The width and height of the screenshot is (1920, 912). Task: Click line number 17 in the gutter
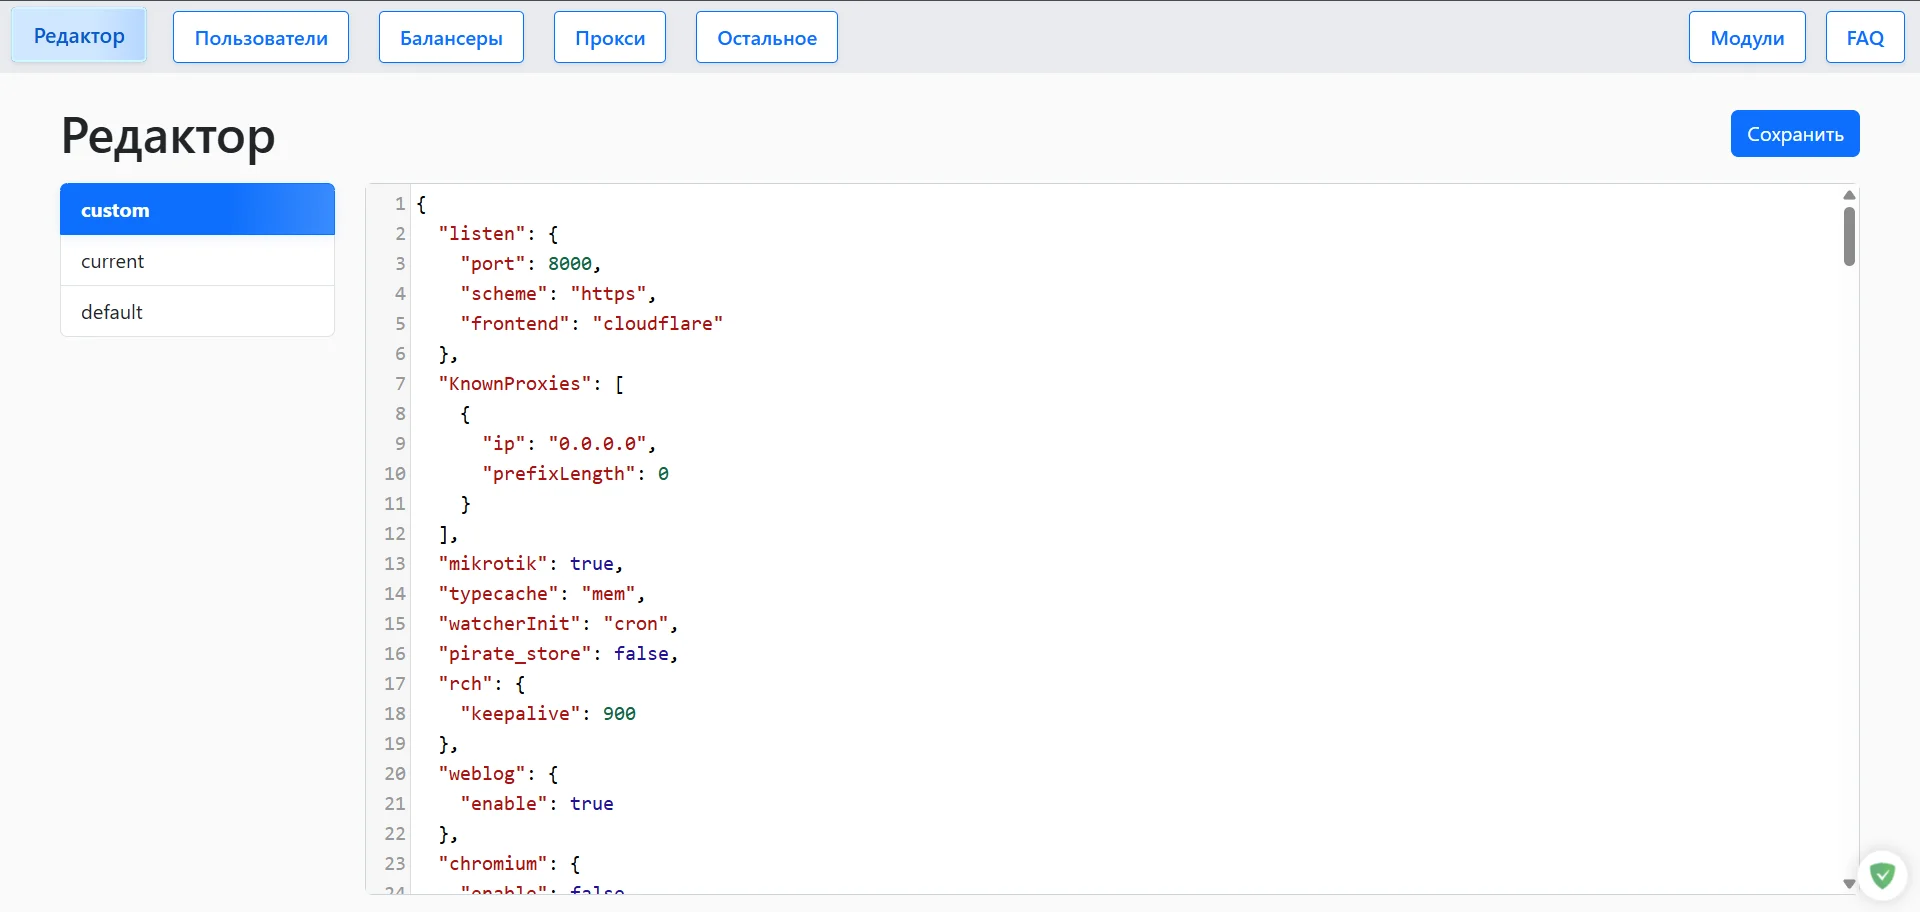click(395, 684)
